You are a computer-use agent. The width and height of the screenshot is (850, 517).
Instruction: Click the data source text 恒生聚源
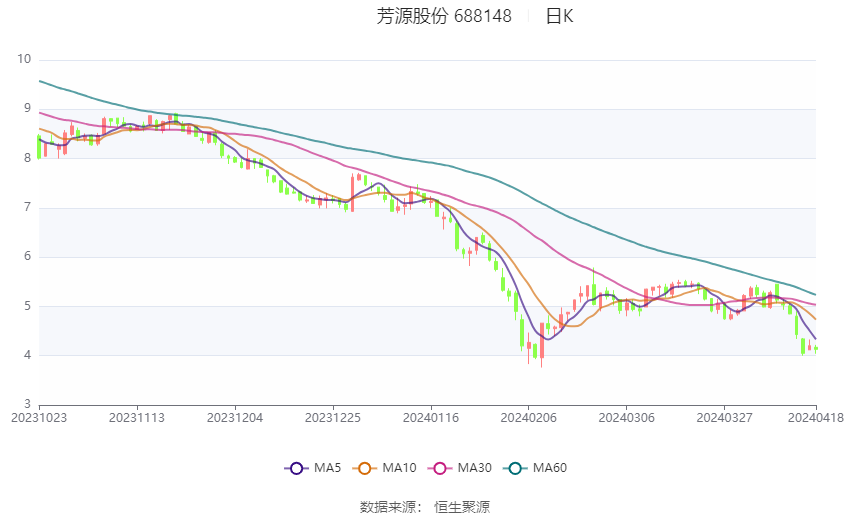pyautogui.click(x=462, y=507)
